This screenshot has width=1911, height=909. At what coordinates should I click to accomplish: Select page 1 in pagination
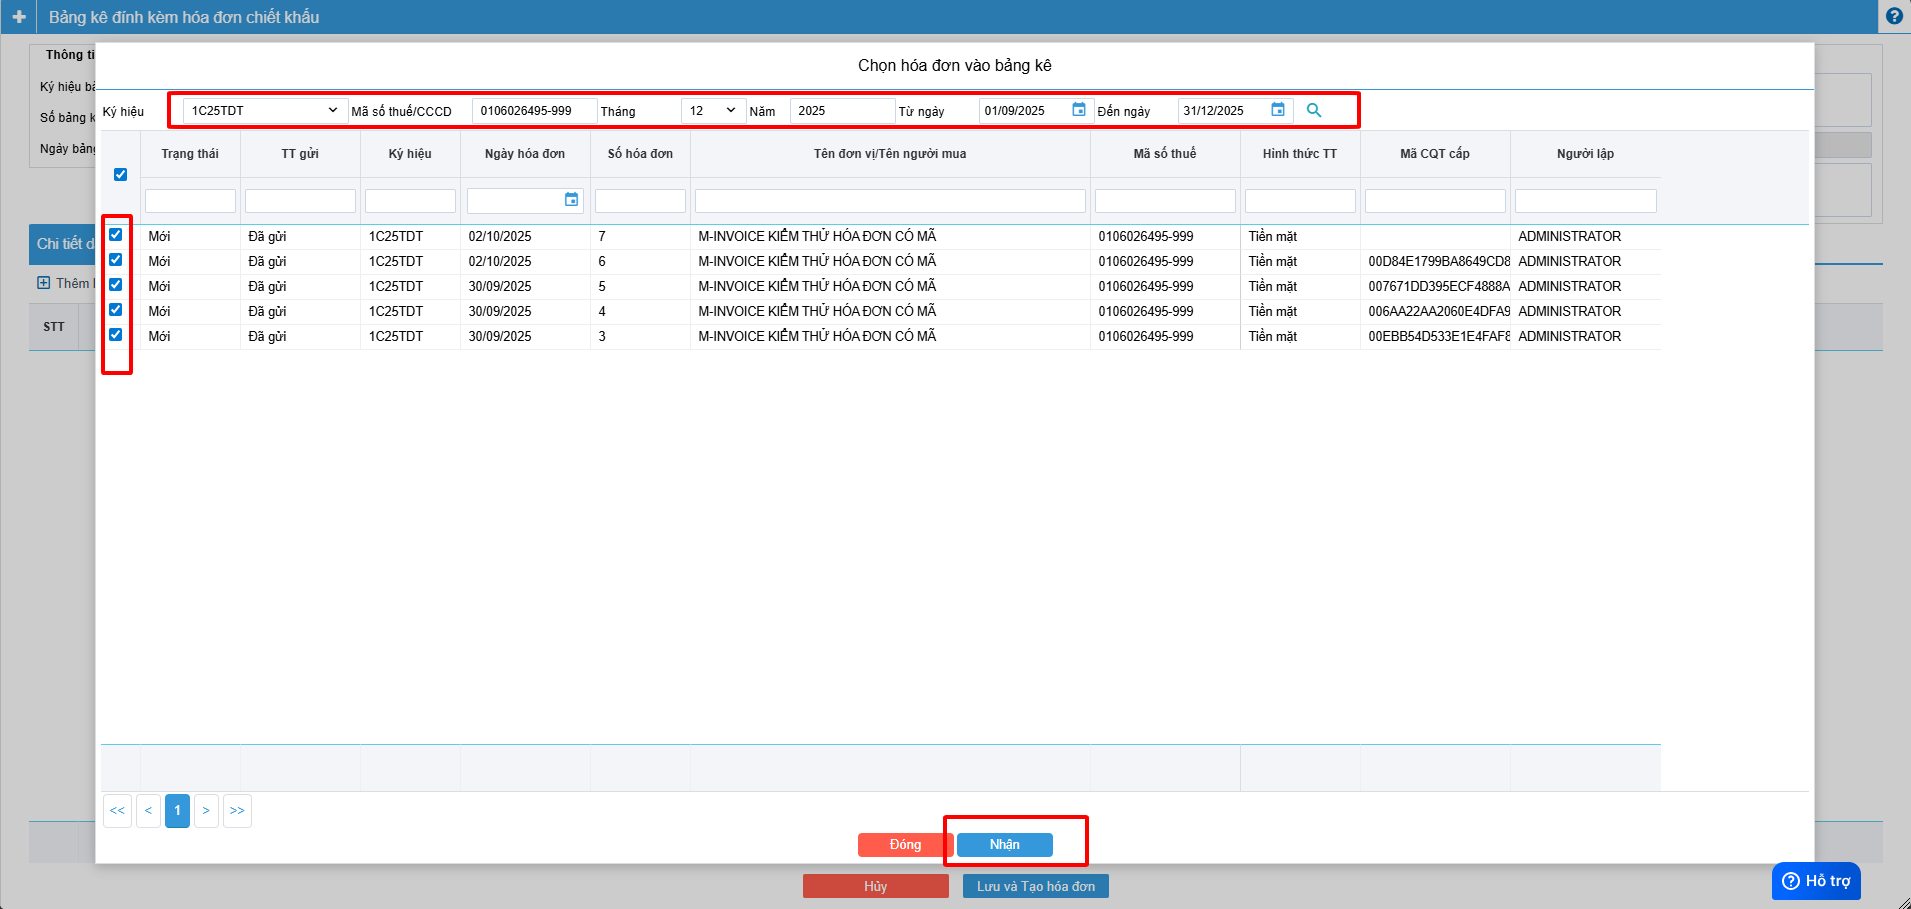pyautogui.click(x=177, y=810)
